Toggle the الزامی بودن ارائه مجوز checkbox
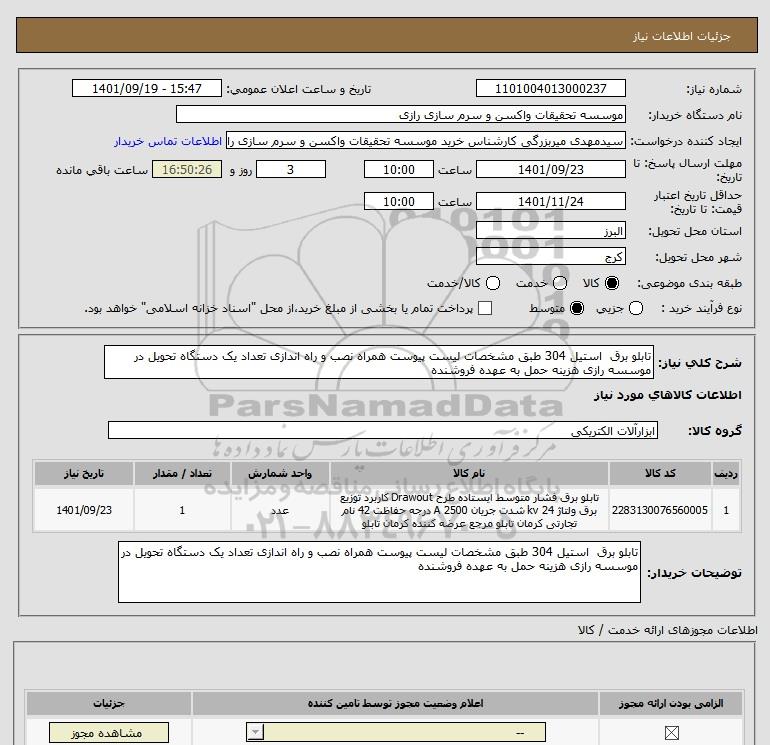Image resolution: width=770 pixels, height=745 pixels. [x=671, y=733]
